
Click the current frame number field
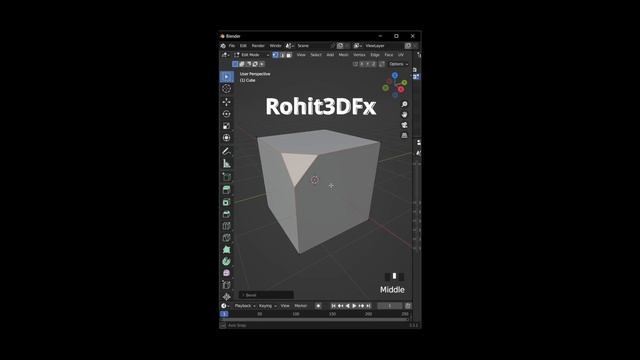click(390, 306)
